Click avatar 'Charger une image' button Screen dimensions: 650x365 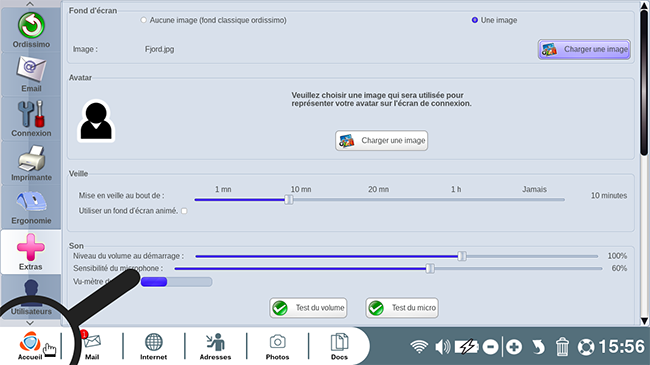pyautogui.click(x=381, y=141)
